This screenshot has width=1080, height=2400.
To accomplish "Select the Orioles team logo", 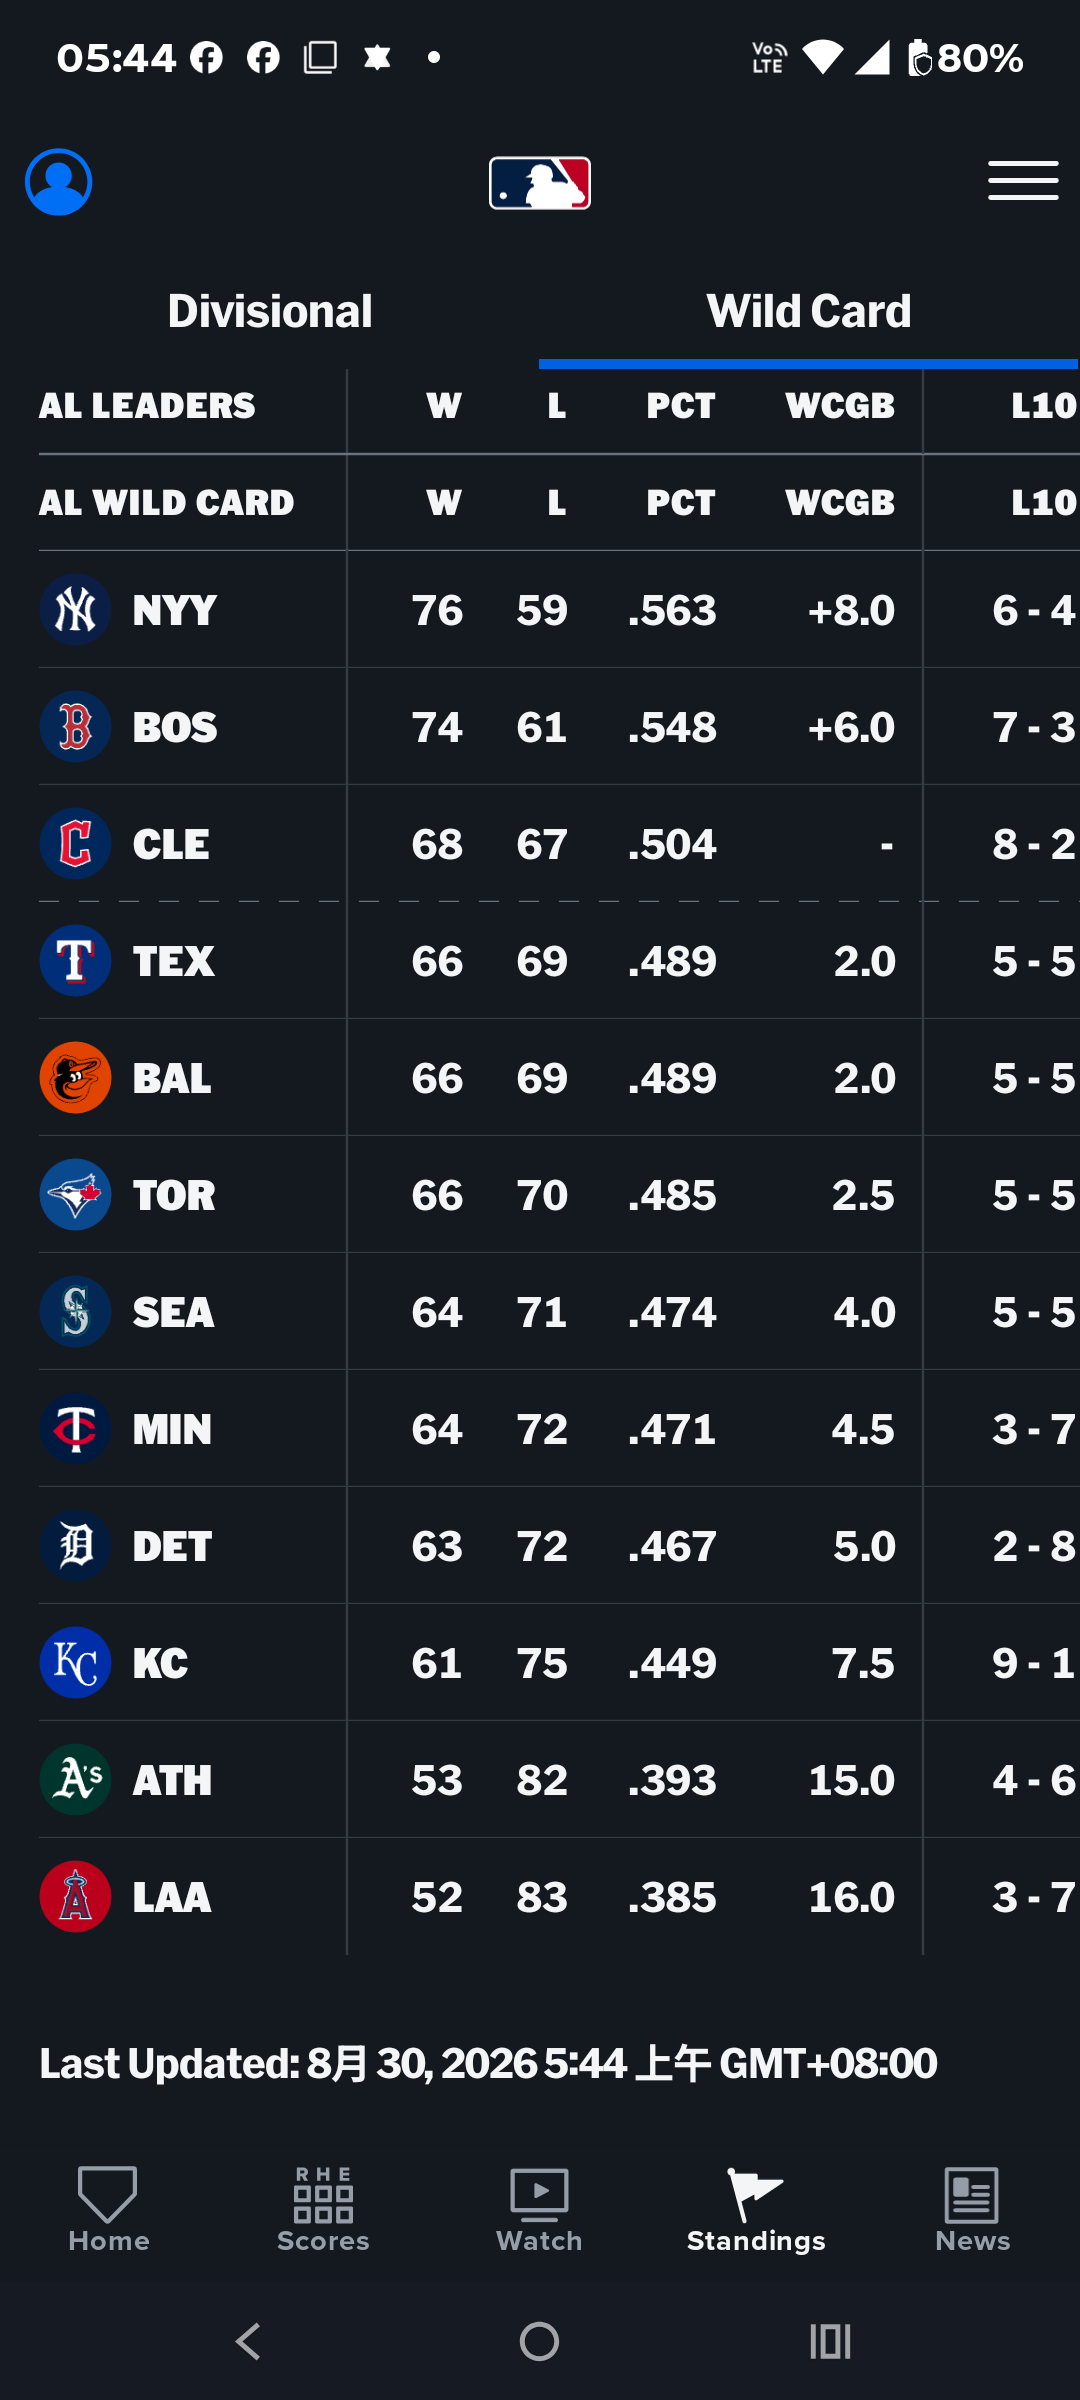I will tap(75, 1078).
